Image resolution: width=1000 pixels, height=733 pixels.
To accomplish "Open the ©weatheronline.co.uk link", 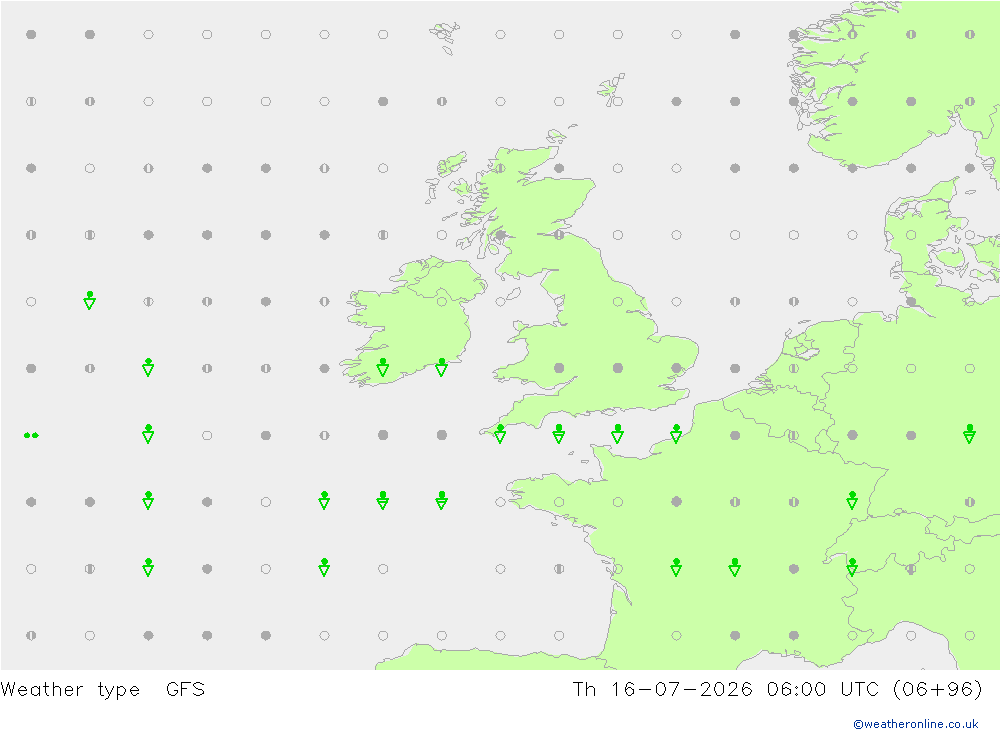I will coord(915,724).
